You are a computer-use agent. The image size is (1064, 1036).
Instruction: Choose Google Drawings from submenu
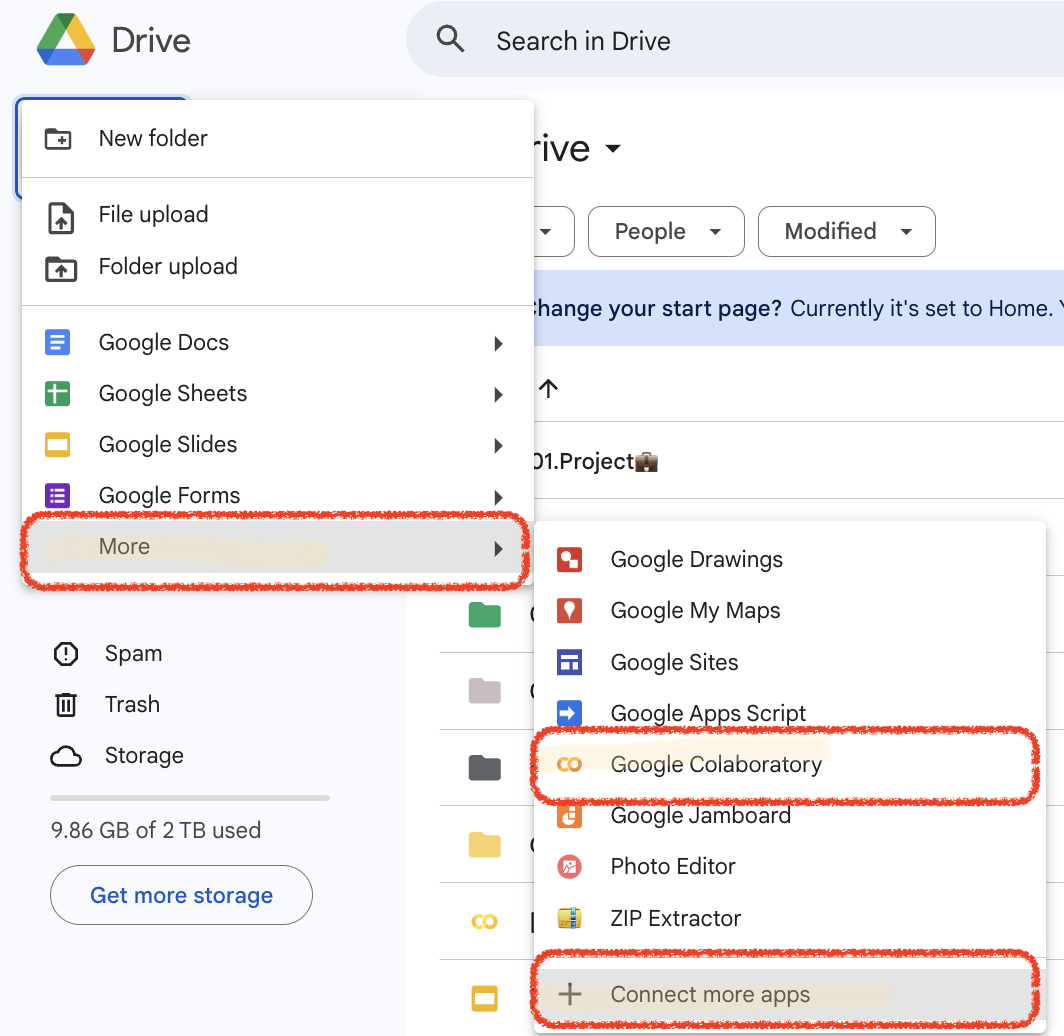click(790, 560)
